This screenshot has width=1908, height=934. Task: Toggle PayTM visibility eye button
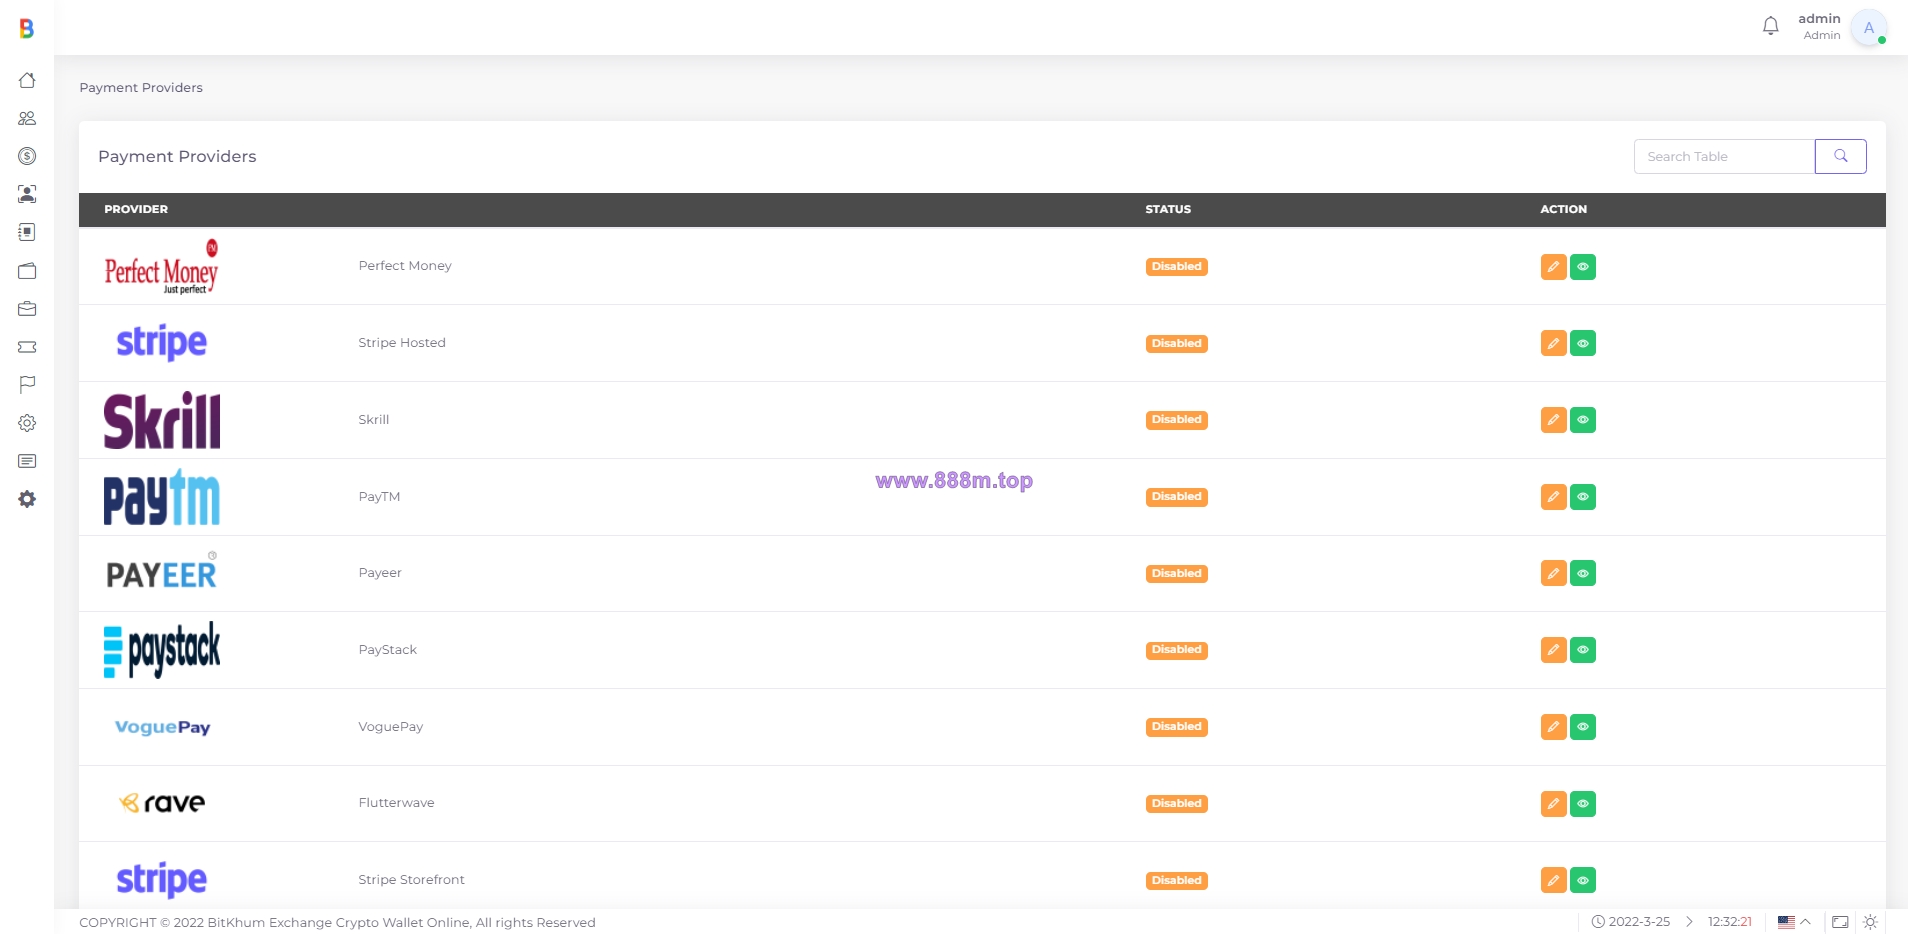pos(1583,497)
